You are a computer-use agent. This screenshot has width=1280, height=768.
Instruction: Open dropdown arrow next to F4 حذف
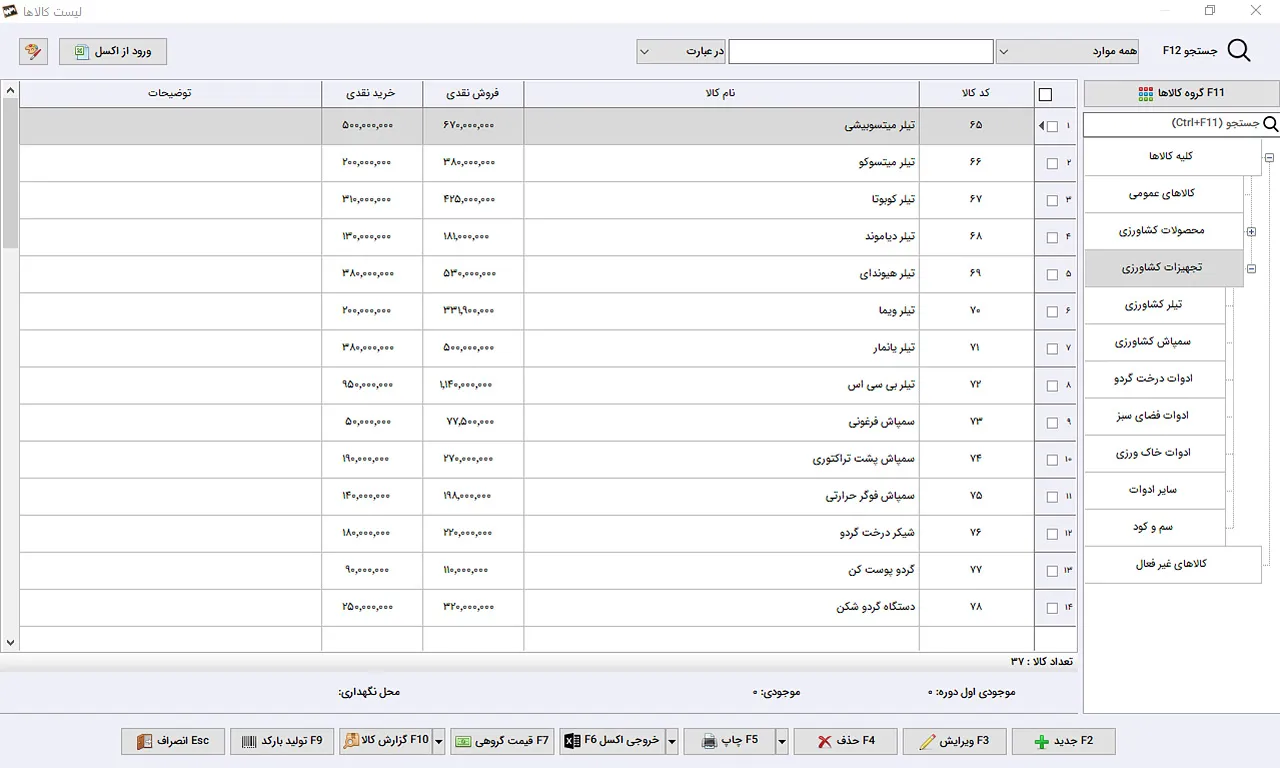[x=782, y=741]
